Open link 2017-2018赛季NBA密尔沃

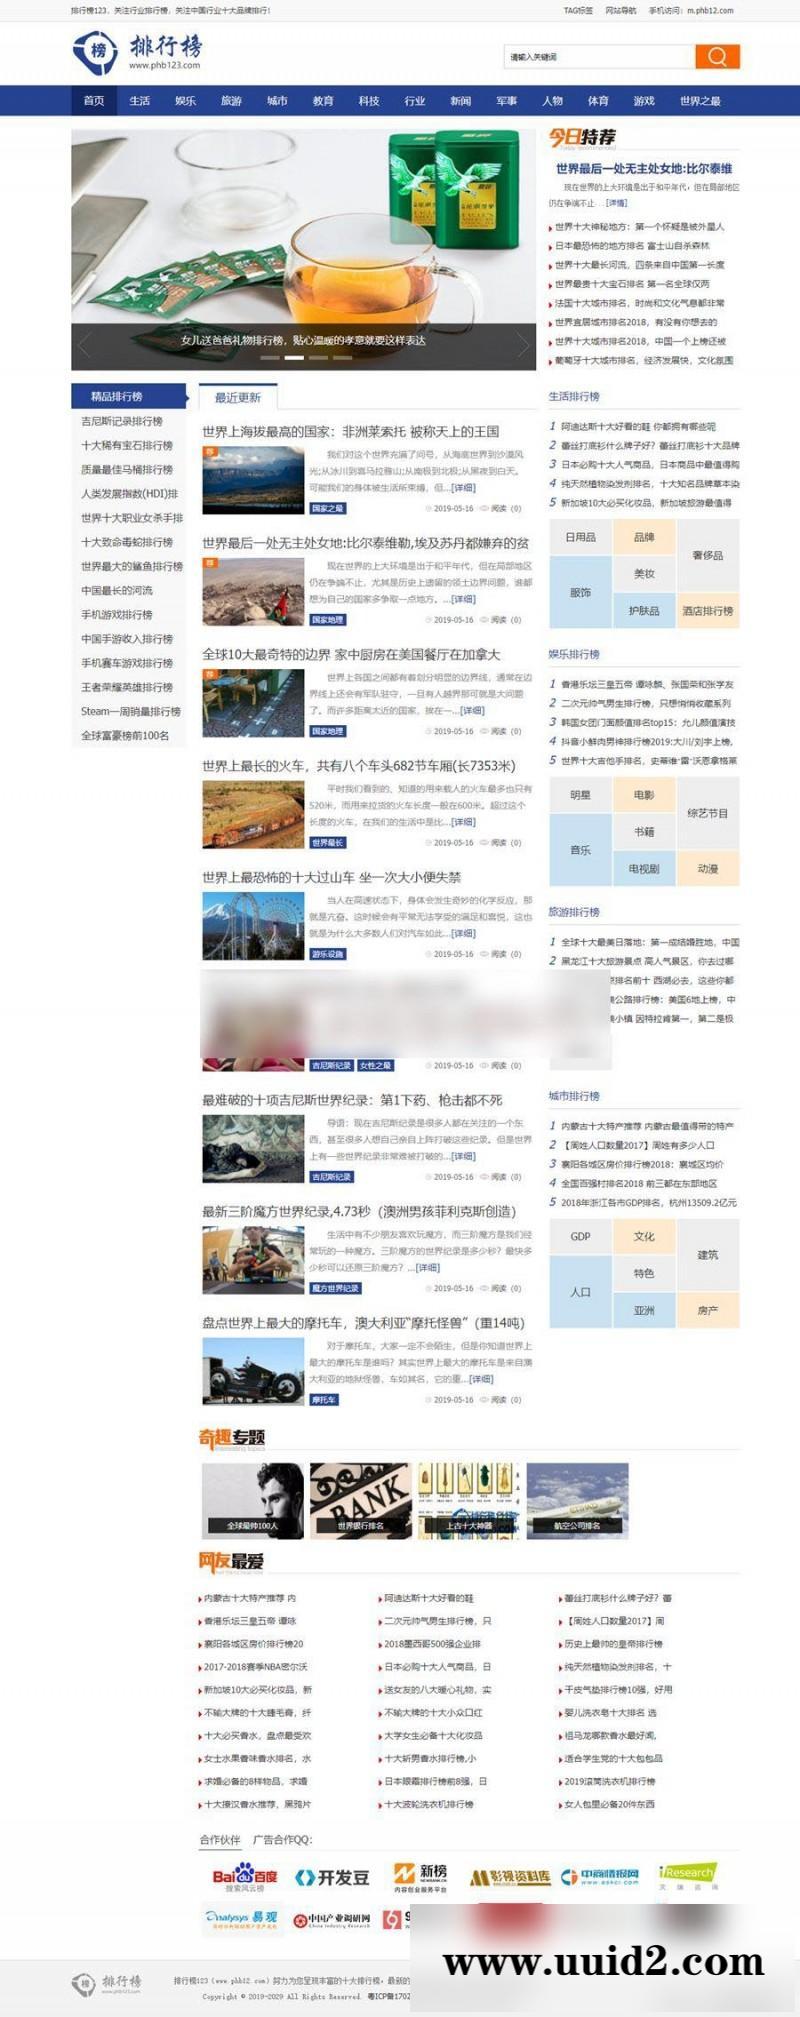click(x=255, y=1667)
